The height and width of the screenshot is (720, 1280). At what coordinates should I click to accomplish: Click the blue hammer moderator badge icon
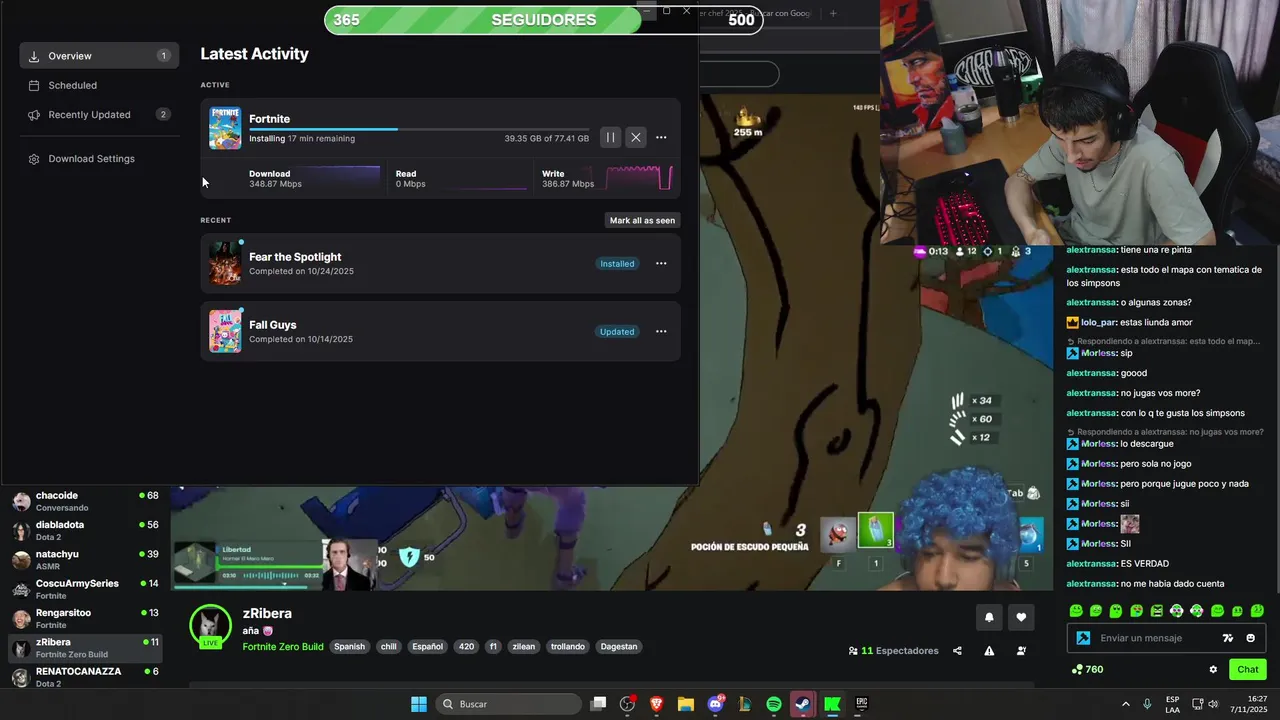pyautogui.click(x=1083, y=638)
